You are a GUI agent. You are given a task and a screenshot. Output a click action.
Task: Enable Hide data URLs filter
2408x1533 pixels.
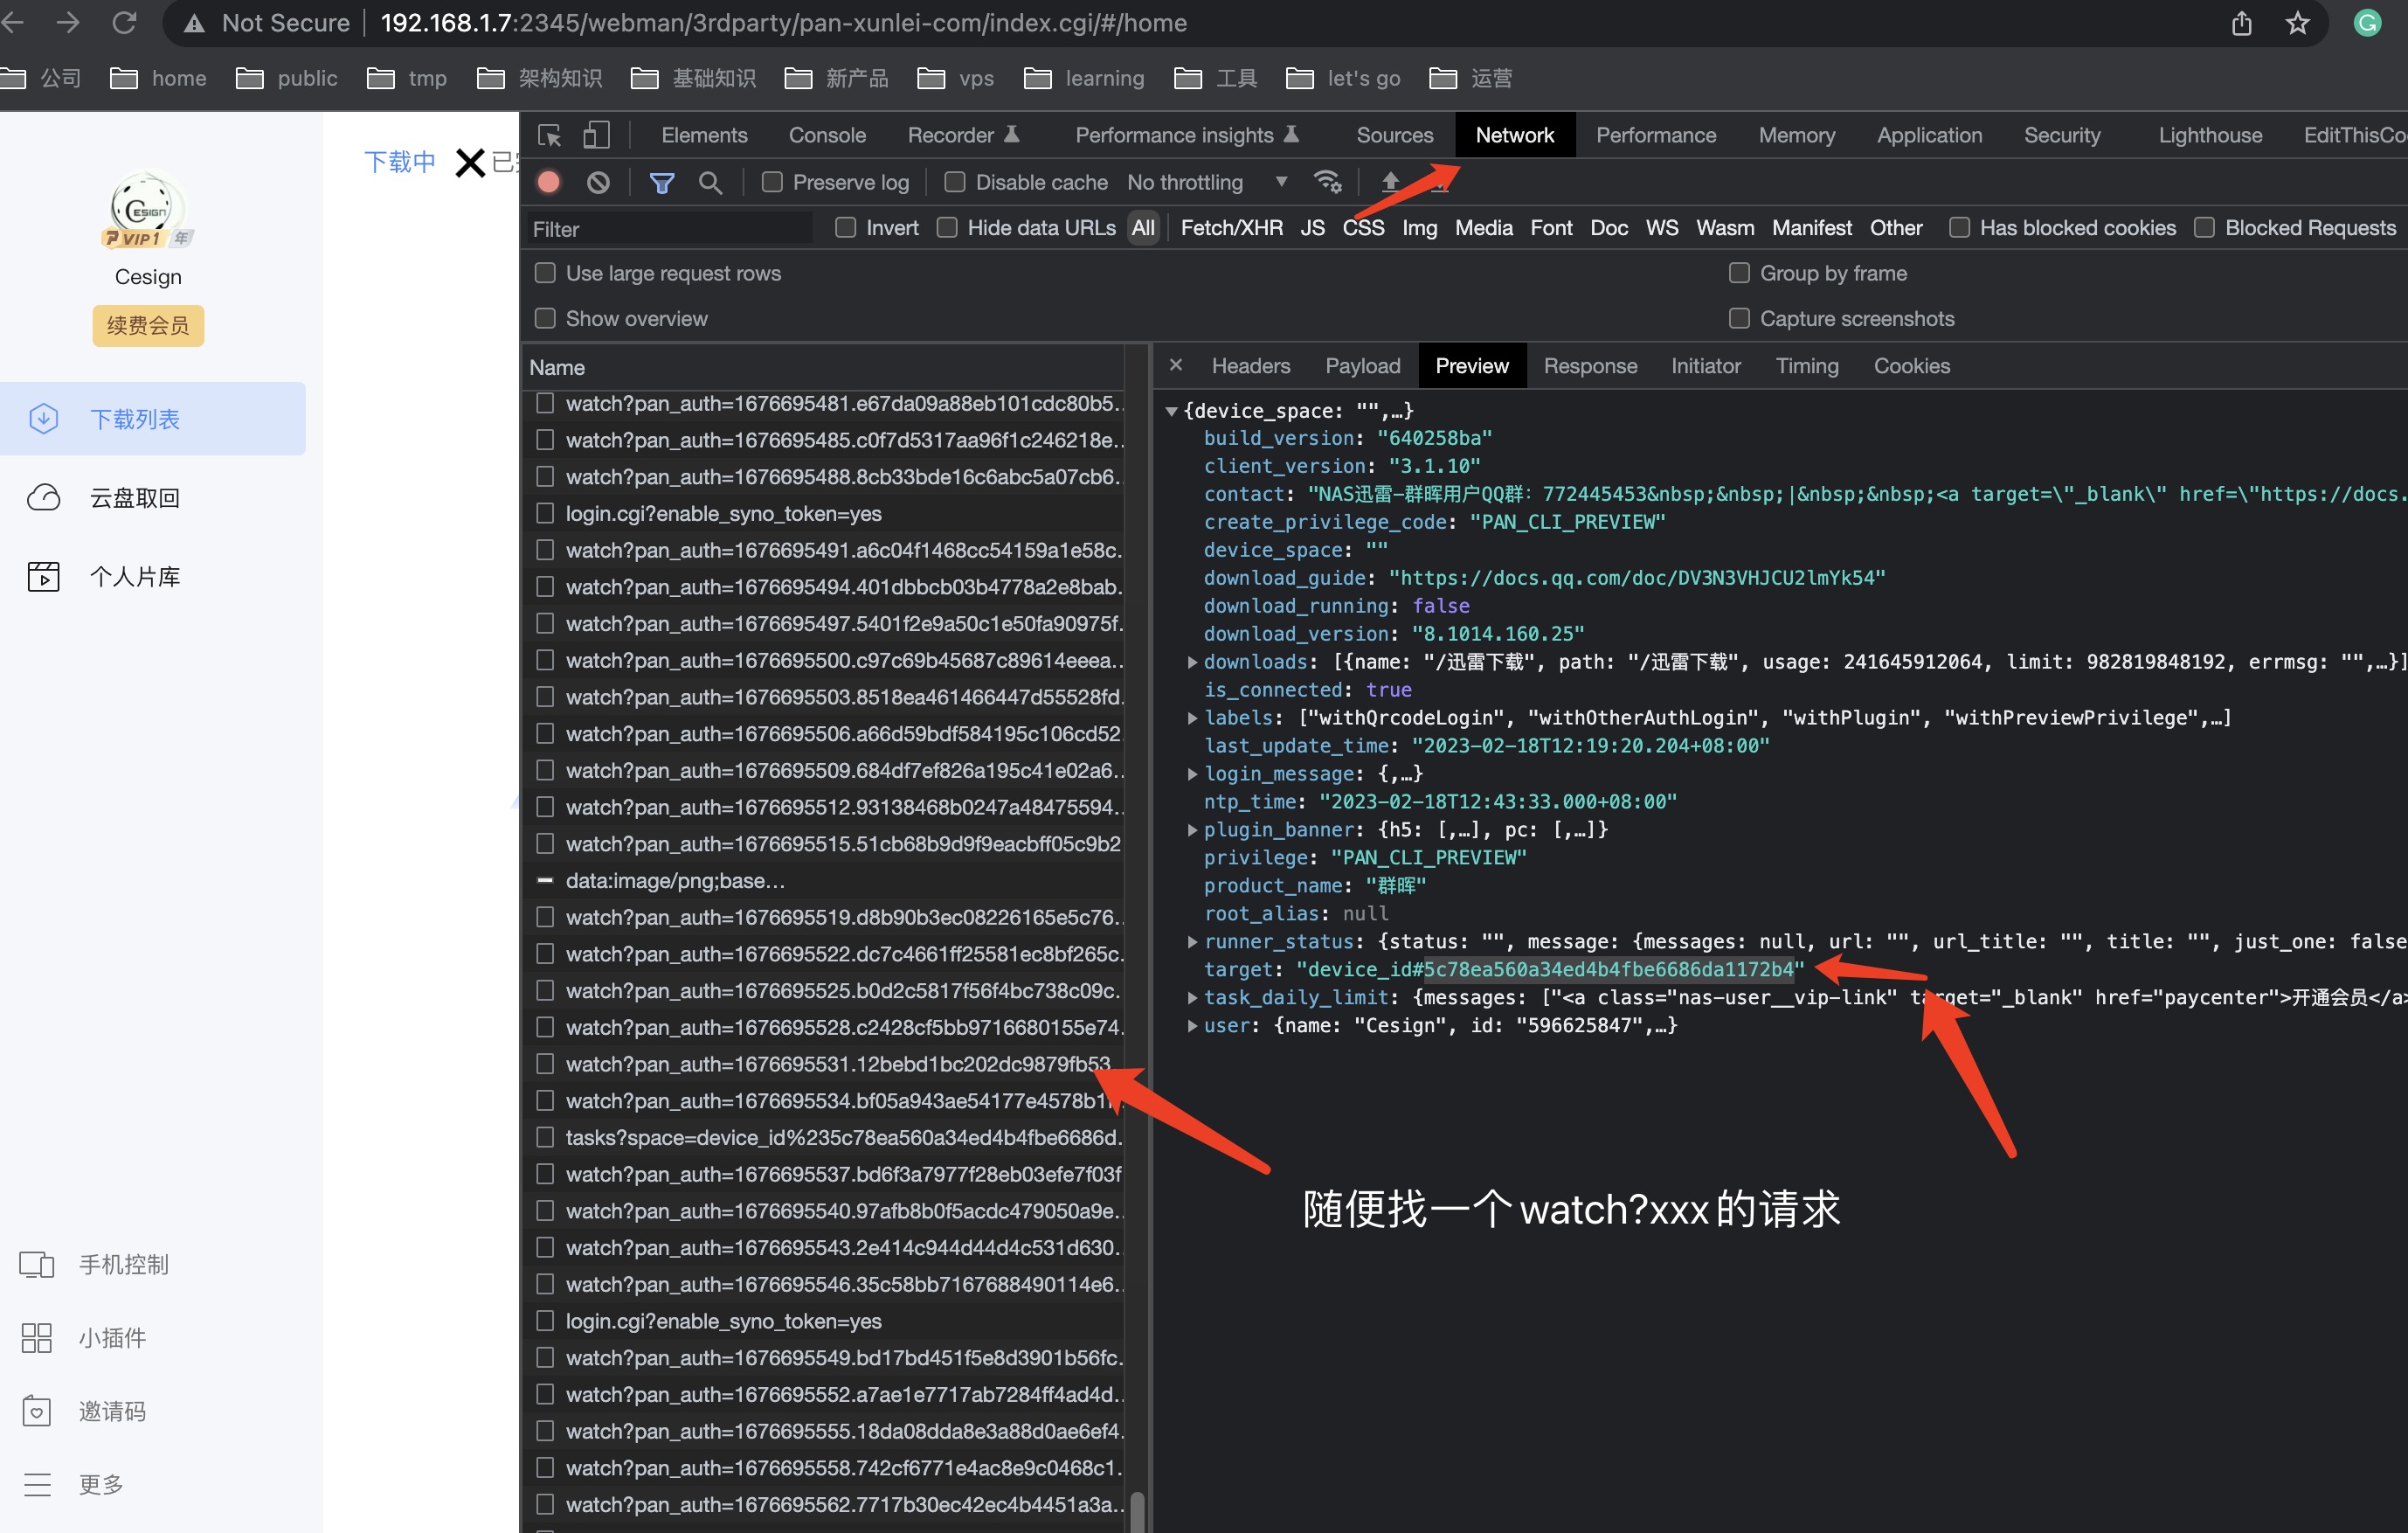(x=950, y=228)
